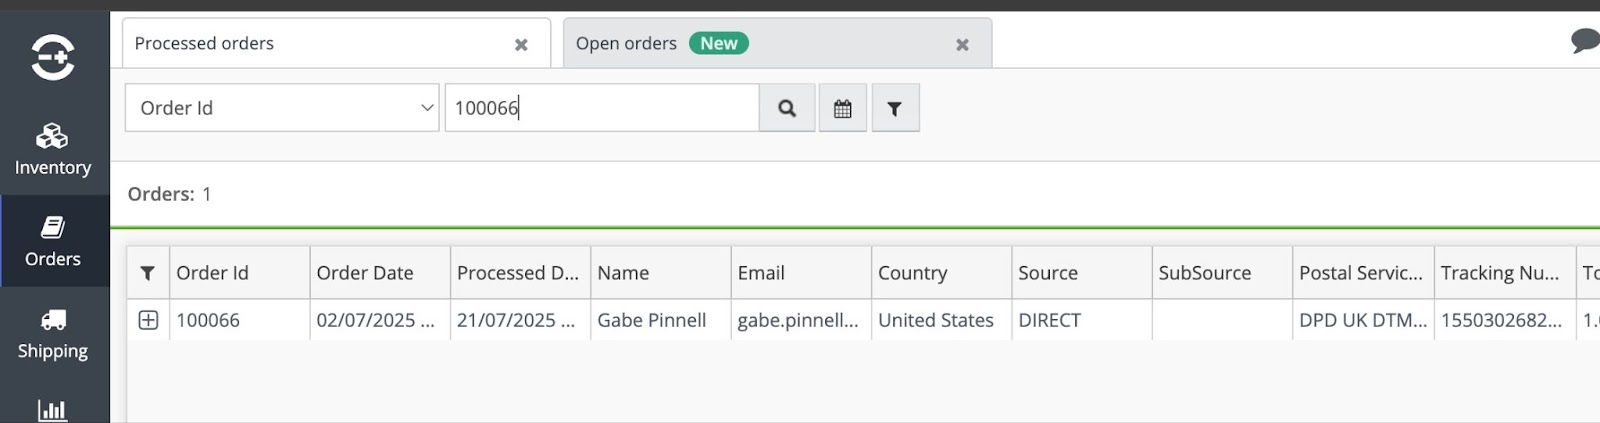Open the Inventory section
The image size is (1600, 423).
coord(53,150)
